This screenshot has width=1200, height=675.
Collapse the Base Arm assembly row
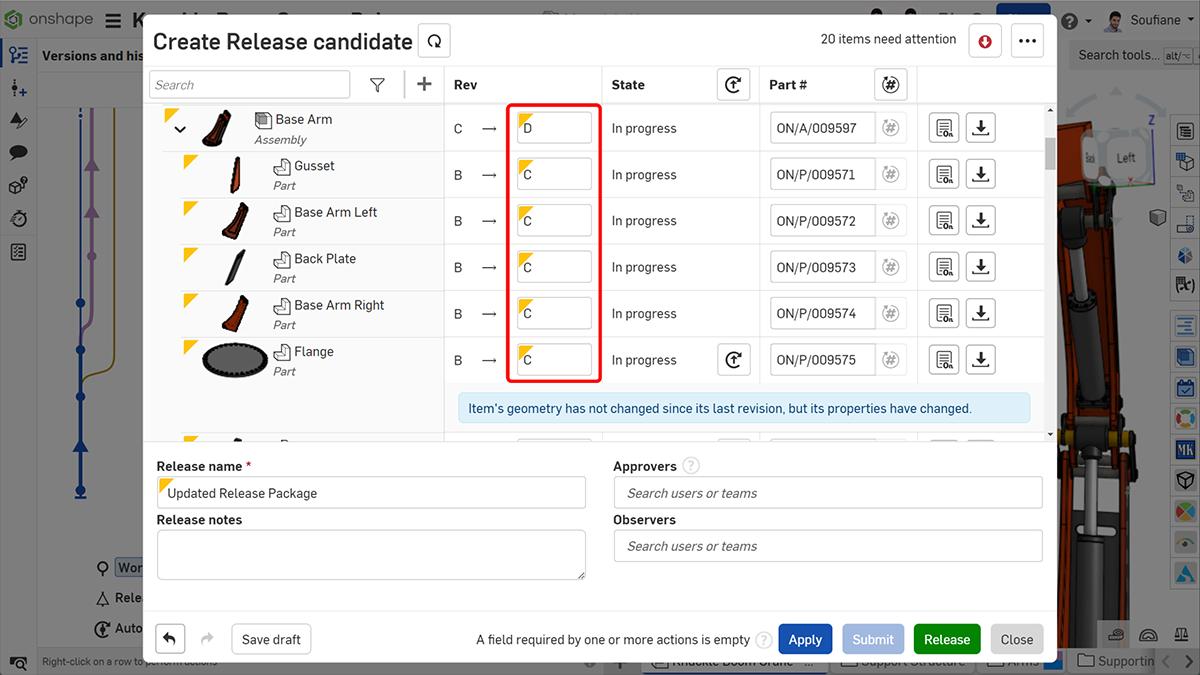(179, 128)
